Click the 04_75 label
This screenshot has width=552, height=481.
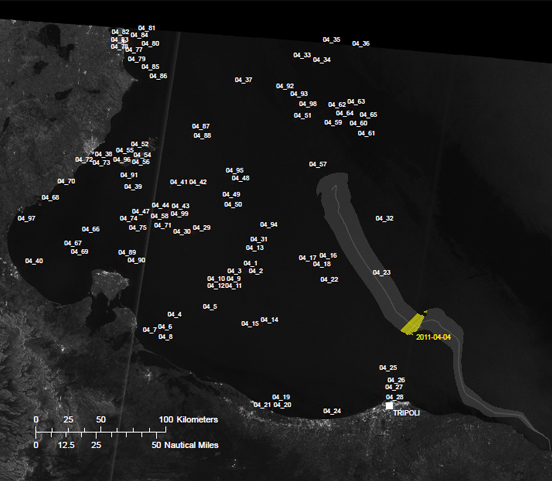pyautogui.click(x=138, y=228)
